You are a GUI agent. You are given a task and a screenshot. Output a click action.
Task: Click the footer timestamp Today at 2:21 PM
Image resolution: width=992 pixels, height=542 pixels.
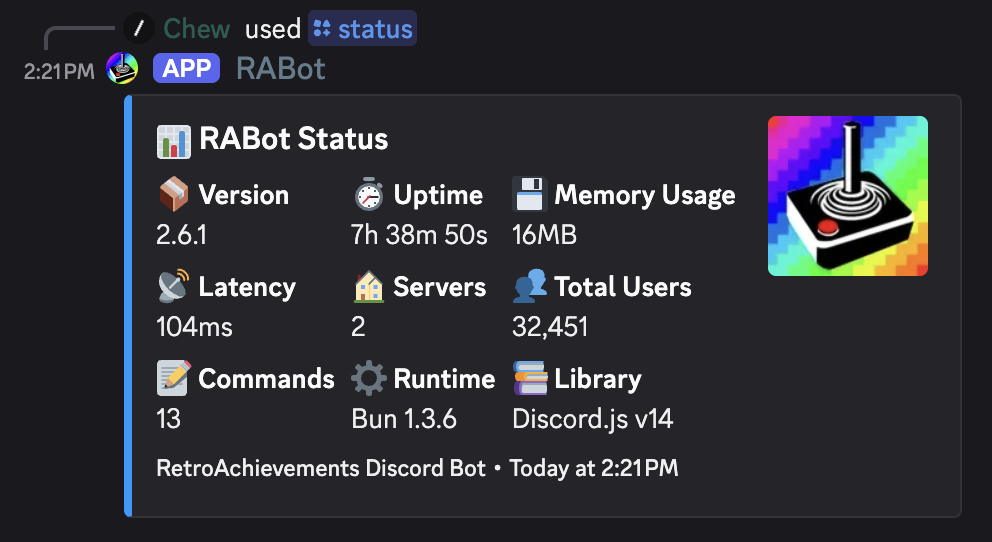(x=593, y=468)
